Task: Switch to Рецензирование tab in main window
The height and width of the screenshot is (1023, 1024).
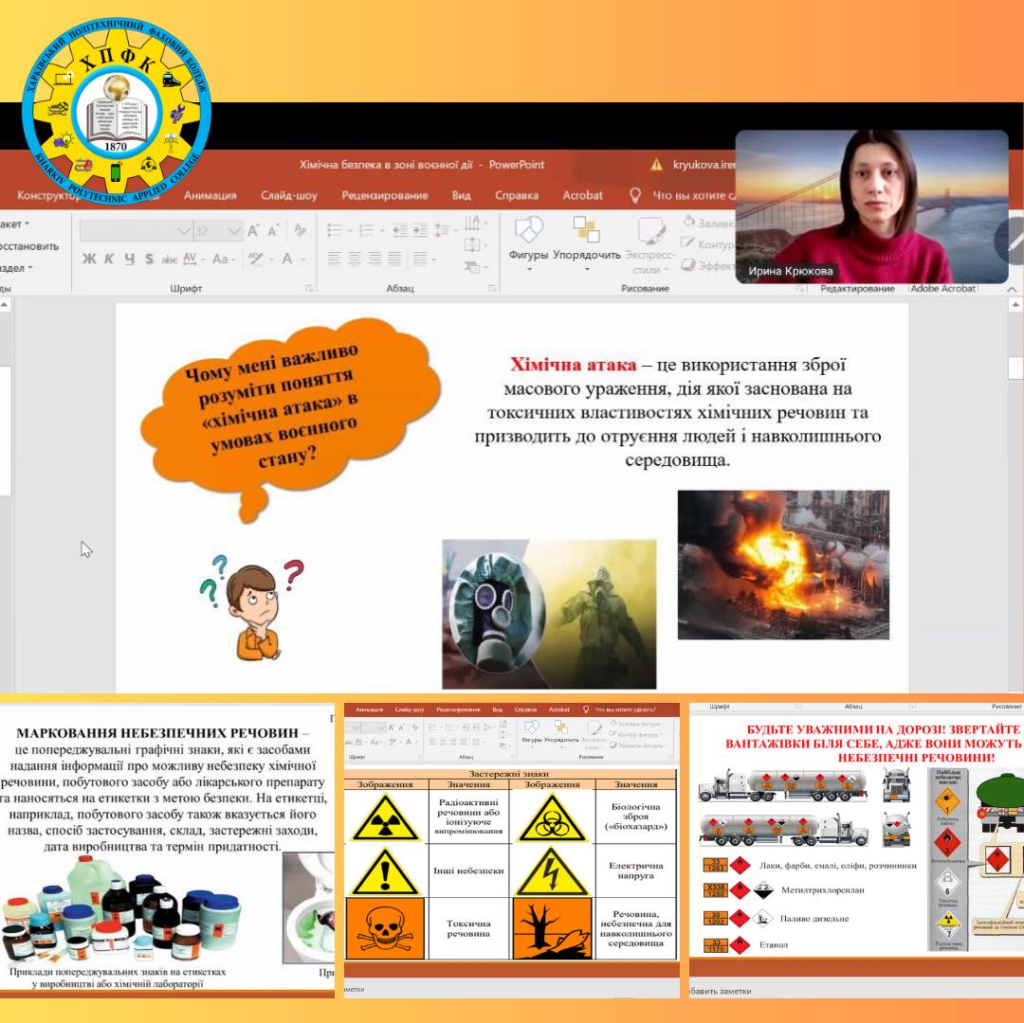Action: click(x=384, y=195)
